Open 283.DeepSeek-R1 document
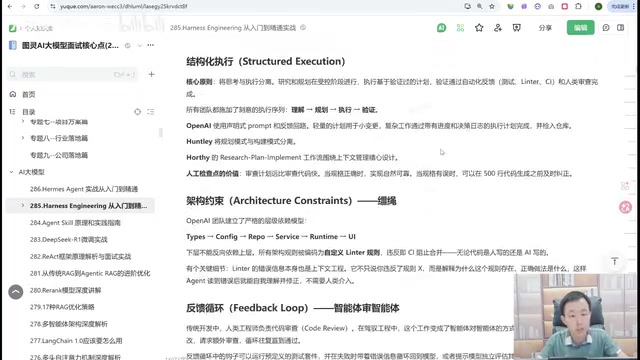Screen dimensions: 640x360 69,239
